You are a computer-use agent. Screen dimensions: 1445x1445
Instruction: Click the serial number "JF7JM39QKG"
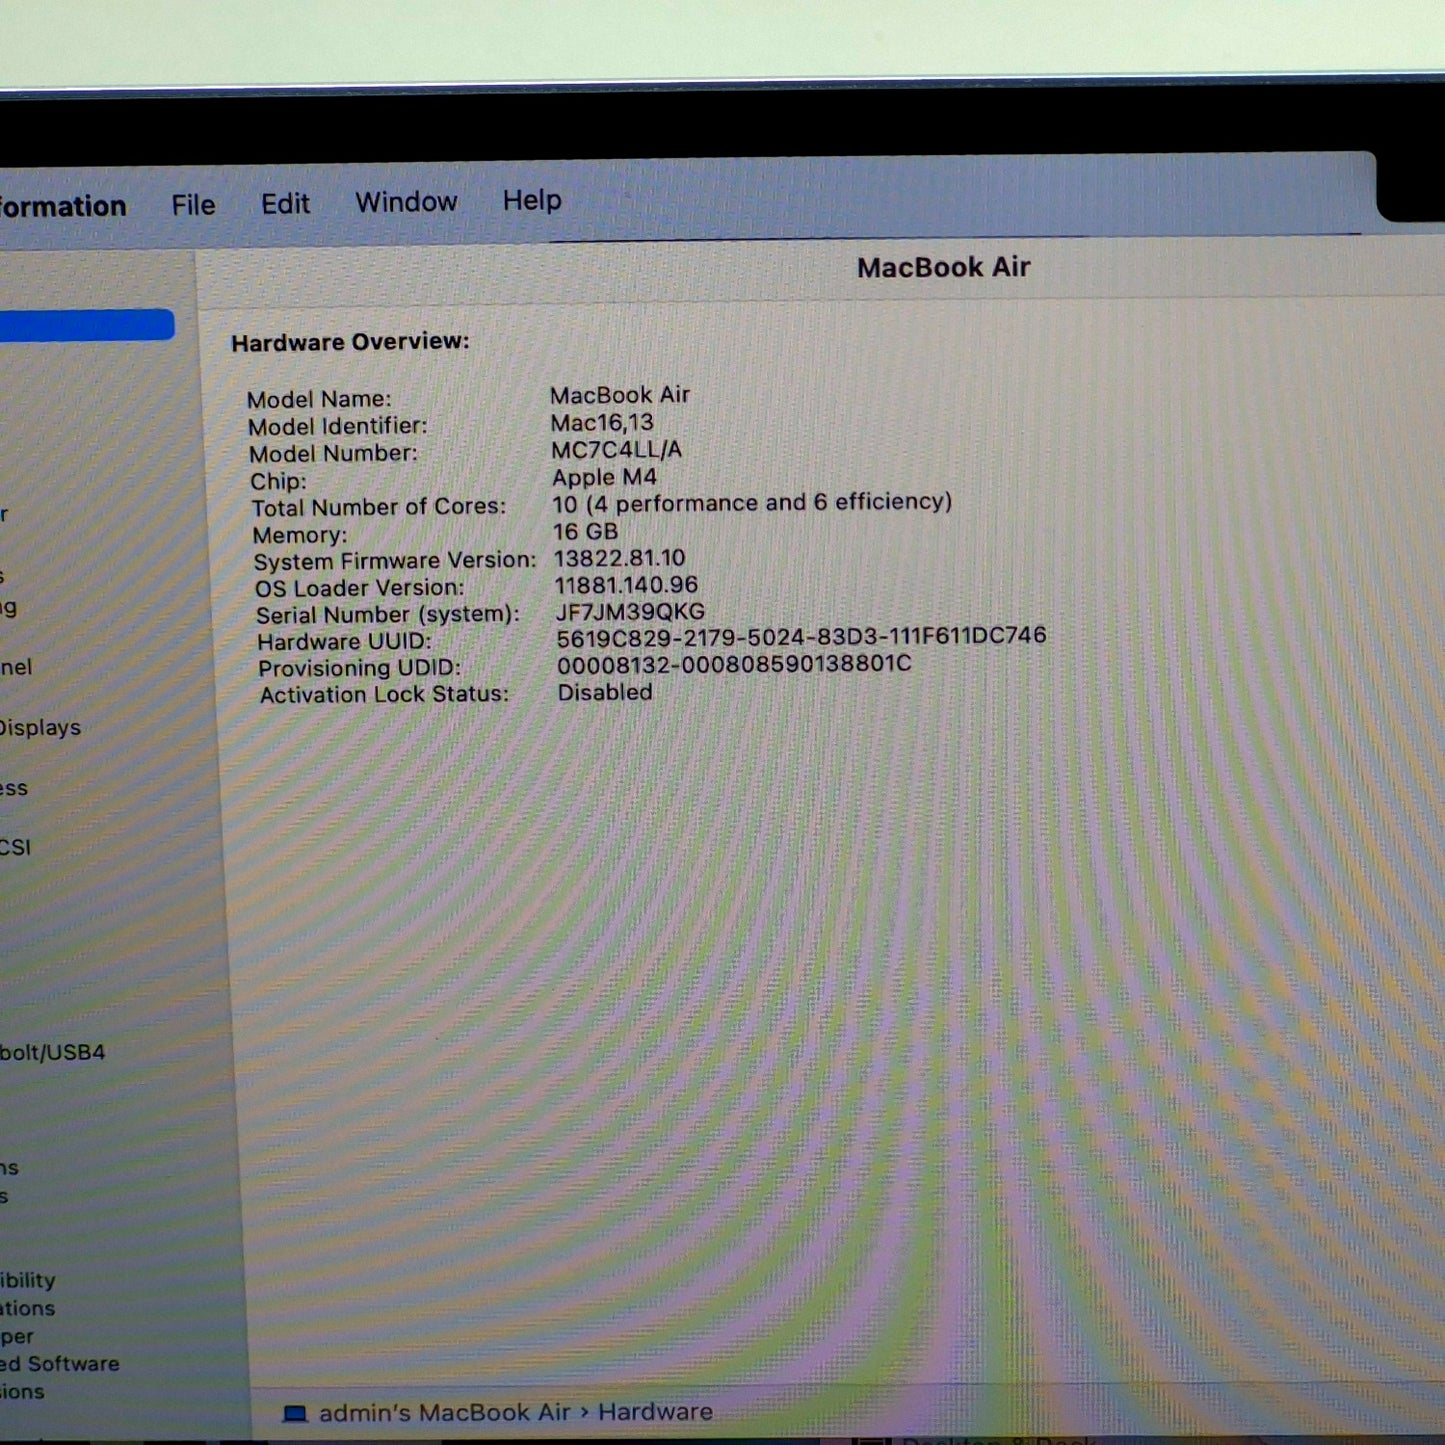tap(630, 612)
